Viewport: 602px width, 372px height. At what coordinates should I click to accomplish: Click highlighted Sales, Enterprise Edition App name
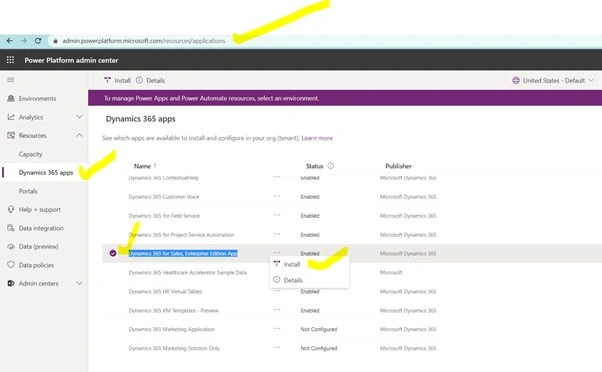tap(183, 253)
